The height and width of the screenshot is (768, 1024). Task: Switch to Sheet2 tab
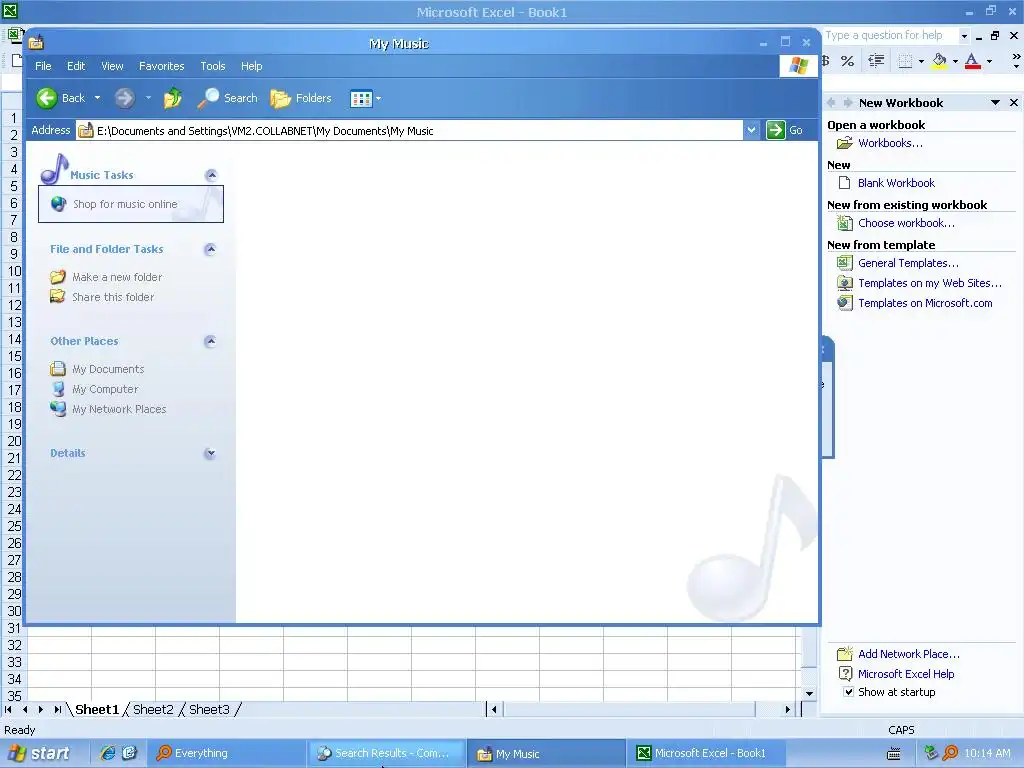tap(153, 709)
